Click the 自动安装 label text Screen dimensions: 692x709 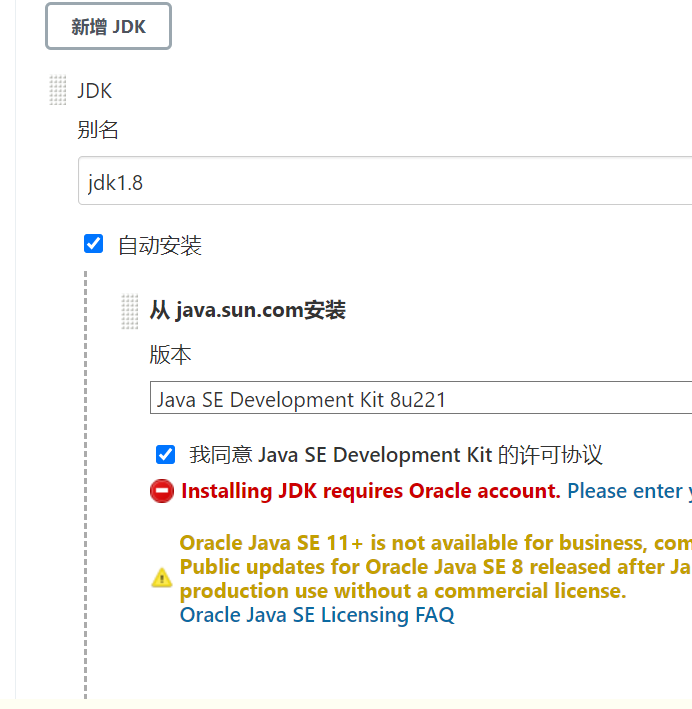click(x=160, y=246)
